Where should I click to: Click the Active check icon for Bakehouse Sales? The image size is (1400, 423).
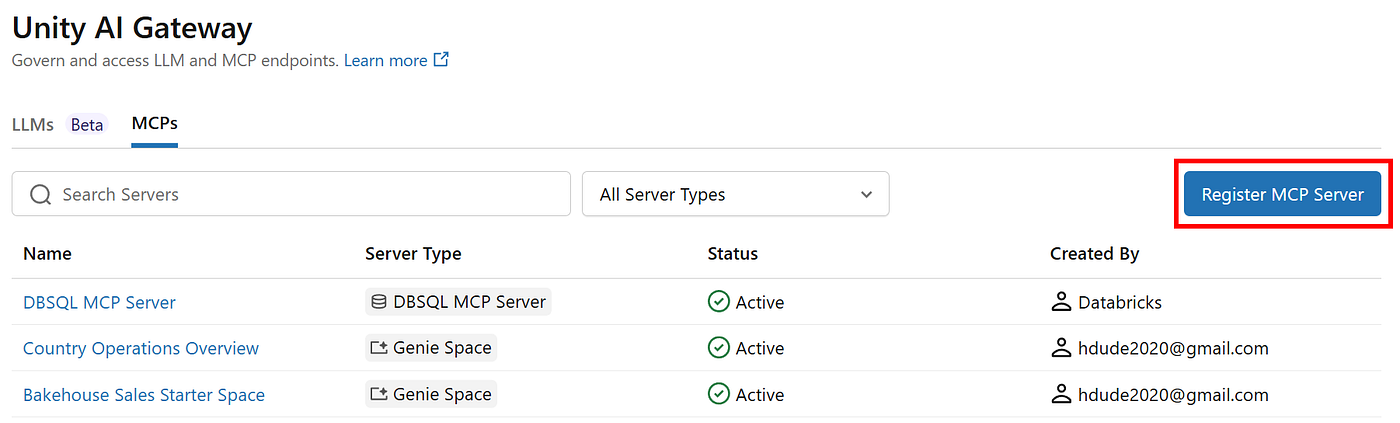click(718, 394)
